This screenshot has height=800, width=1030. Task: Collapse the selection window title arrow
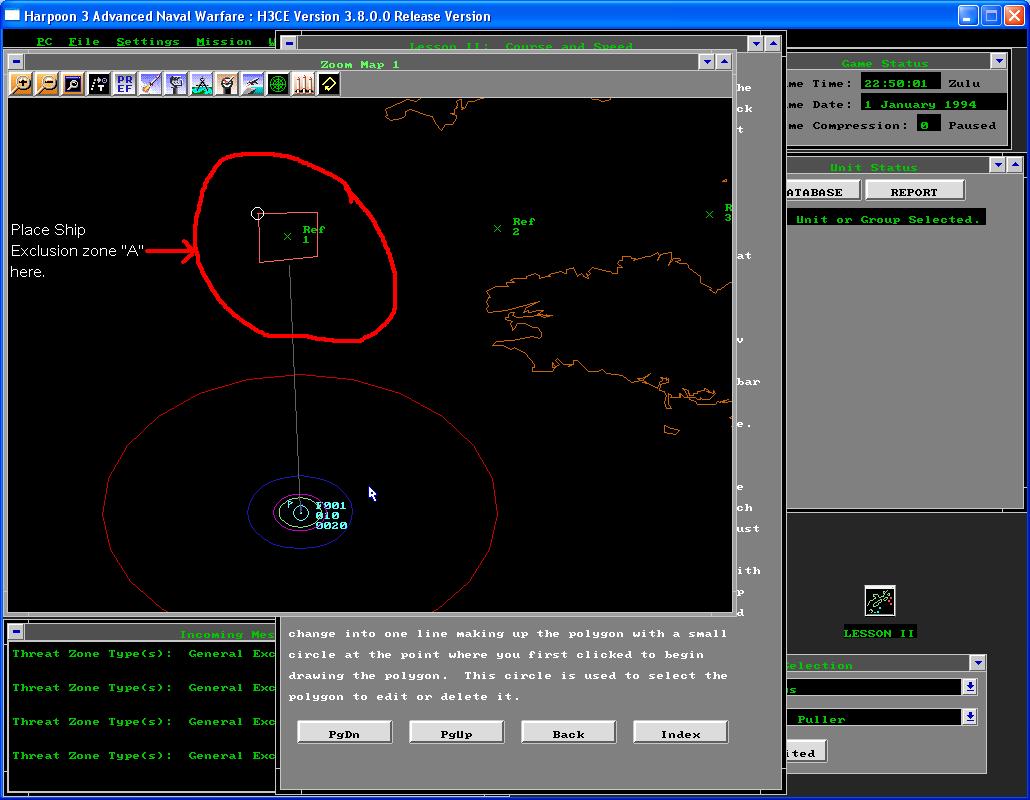coord(978,663)
